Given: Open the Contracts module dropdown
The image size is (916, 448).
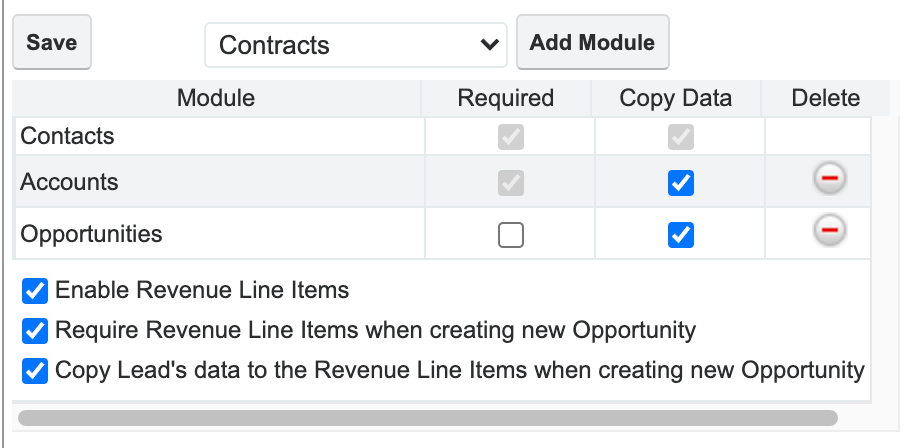Looking at the screenshot, I should coord(356,45).
